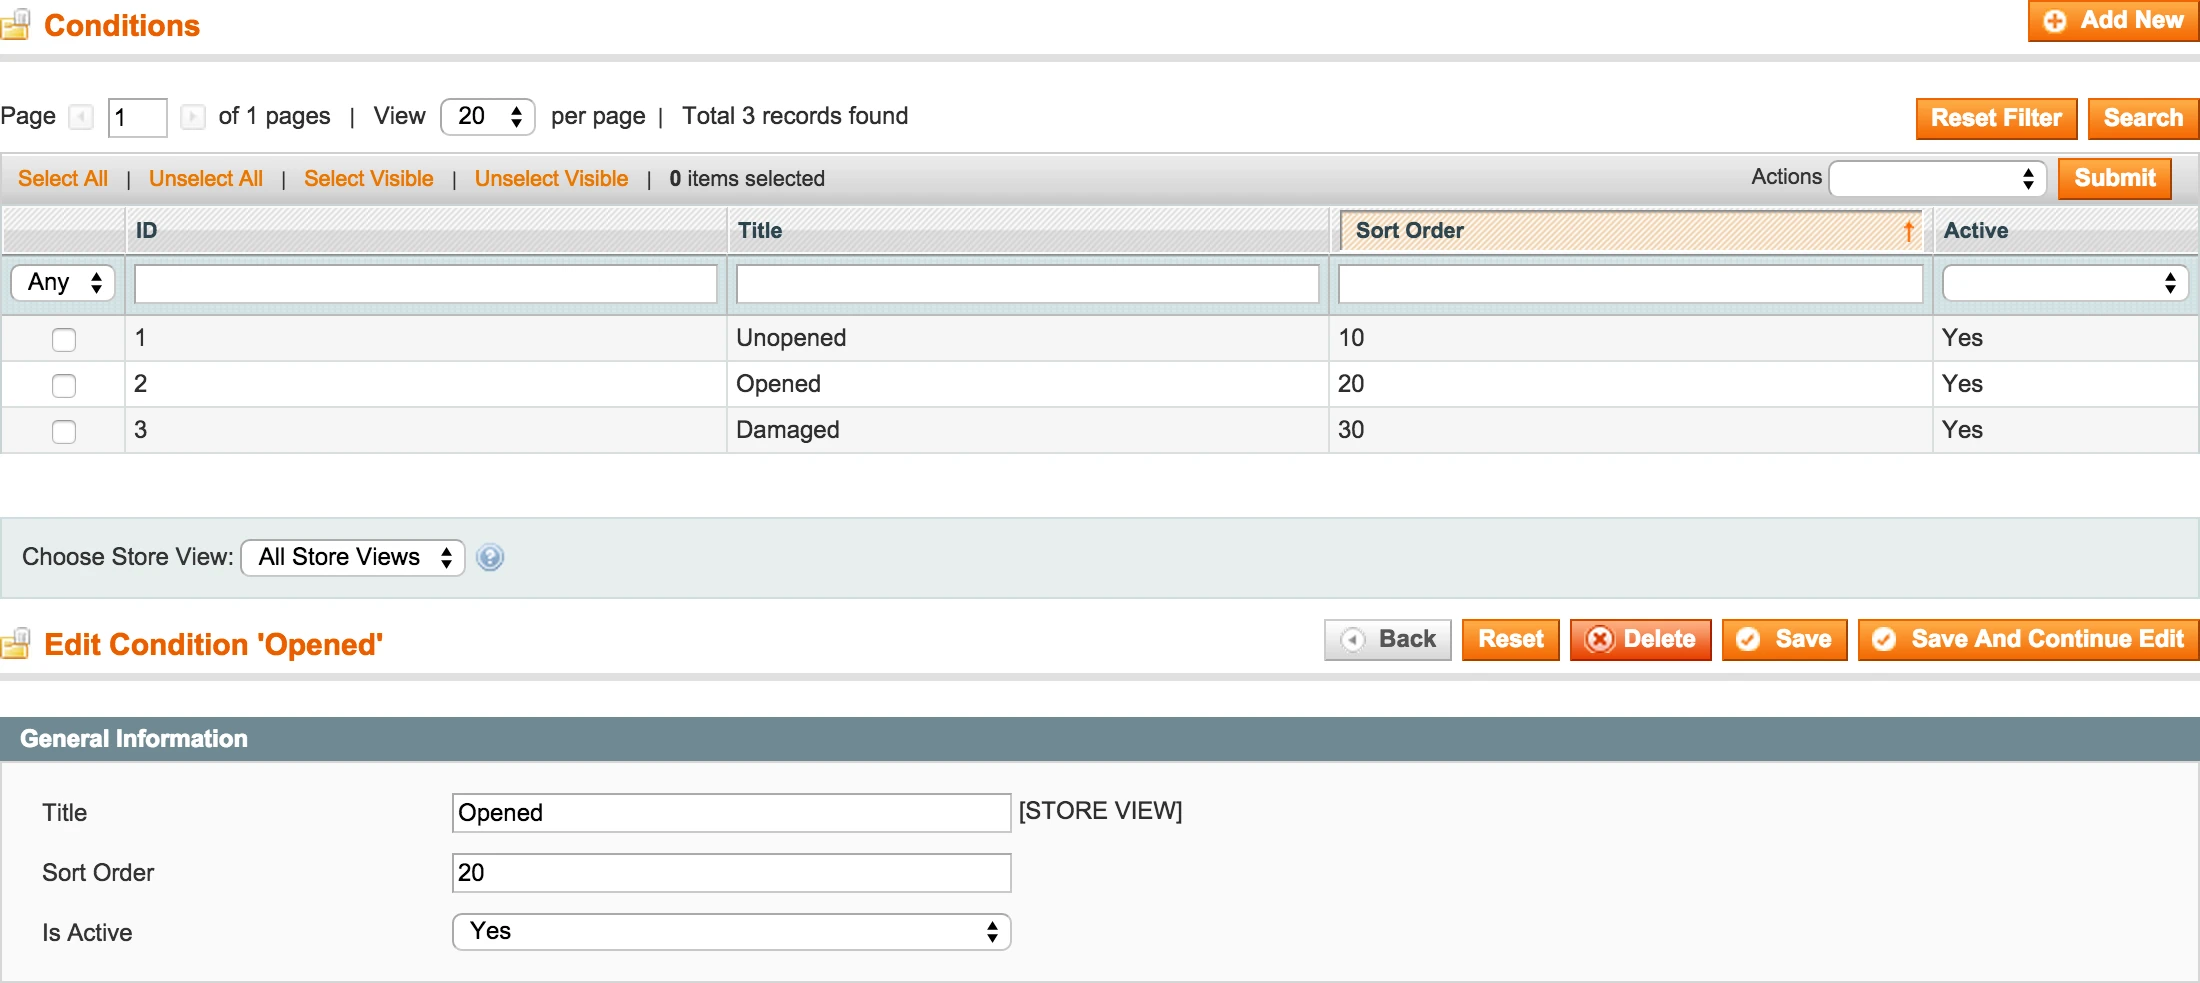This screenshot has height=983, width=2200.
Task: Open the per-page view count selector
Action: 487,116
